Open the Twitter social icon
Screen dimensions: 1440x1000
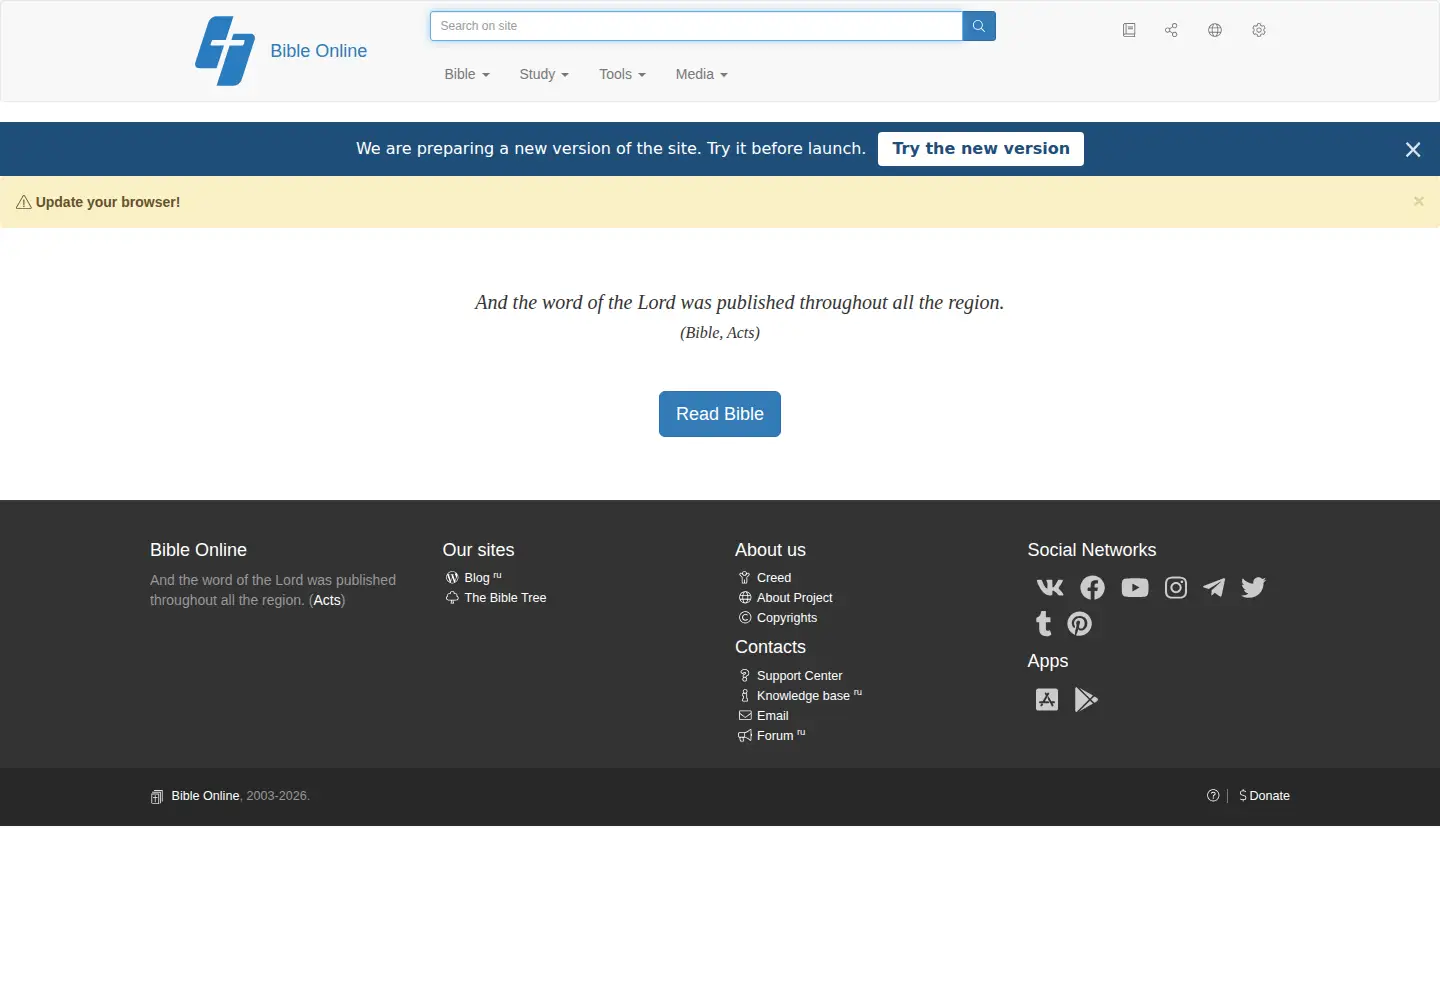(1253, 588)
